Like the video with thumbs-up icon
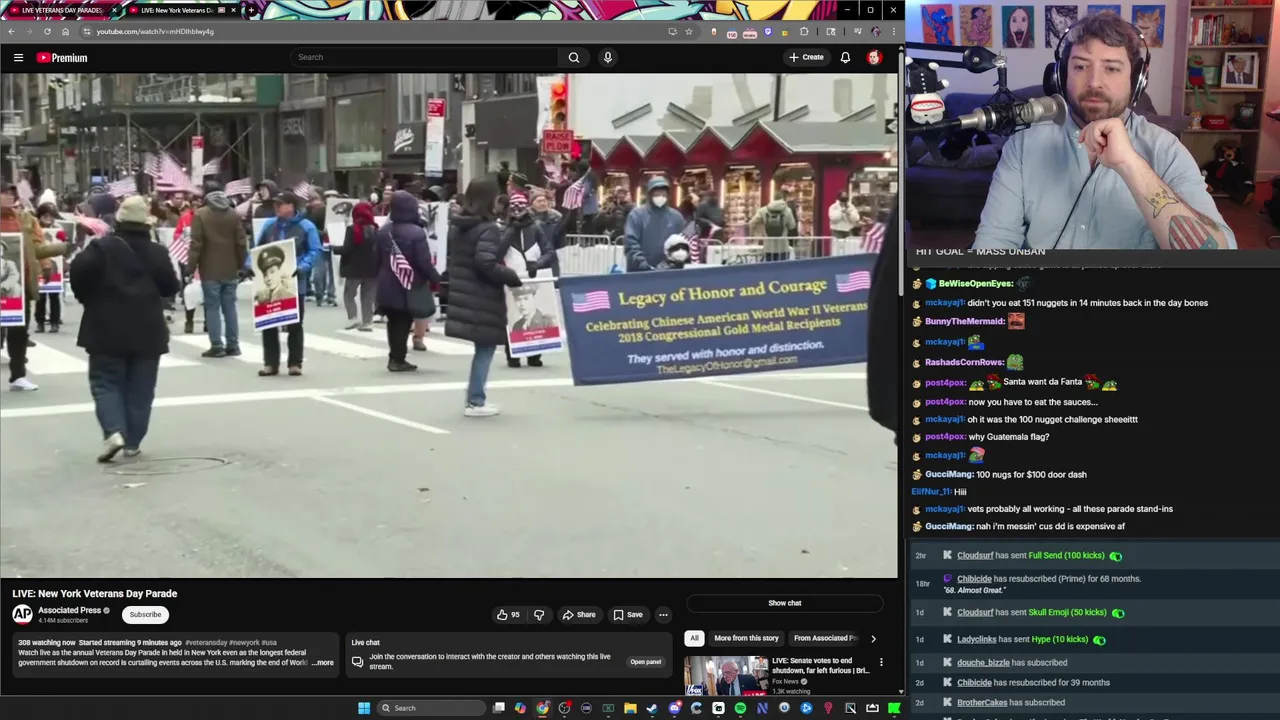 point(508,615)
